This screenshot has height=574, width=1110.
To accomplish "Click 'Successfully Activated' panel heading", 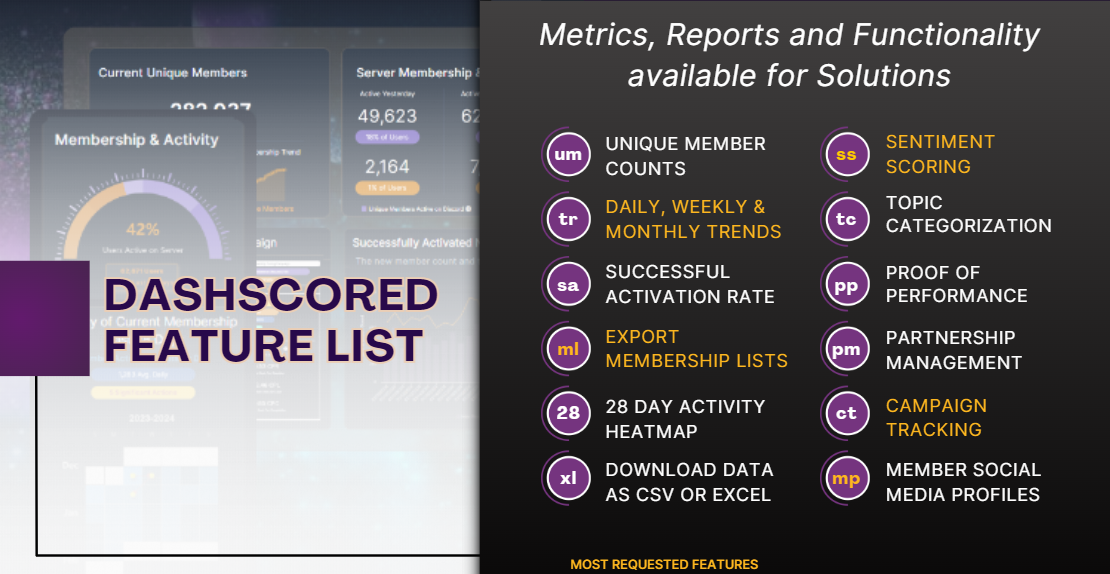I will [x=416, y=243].
